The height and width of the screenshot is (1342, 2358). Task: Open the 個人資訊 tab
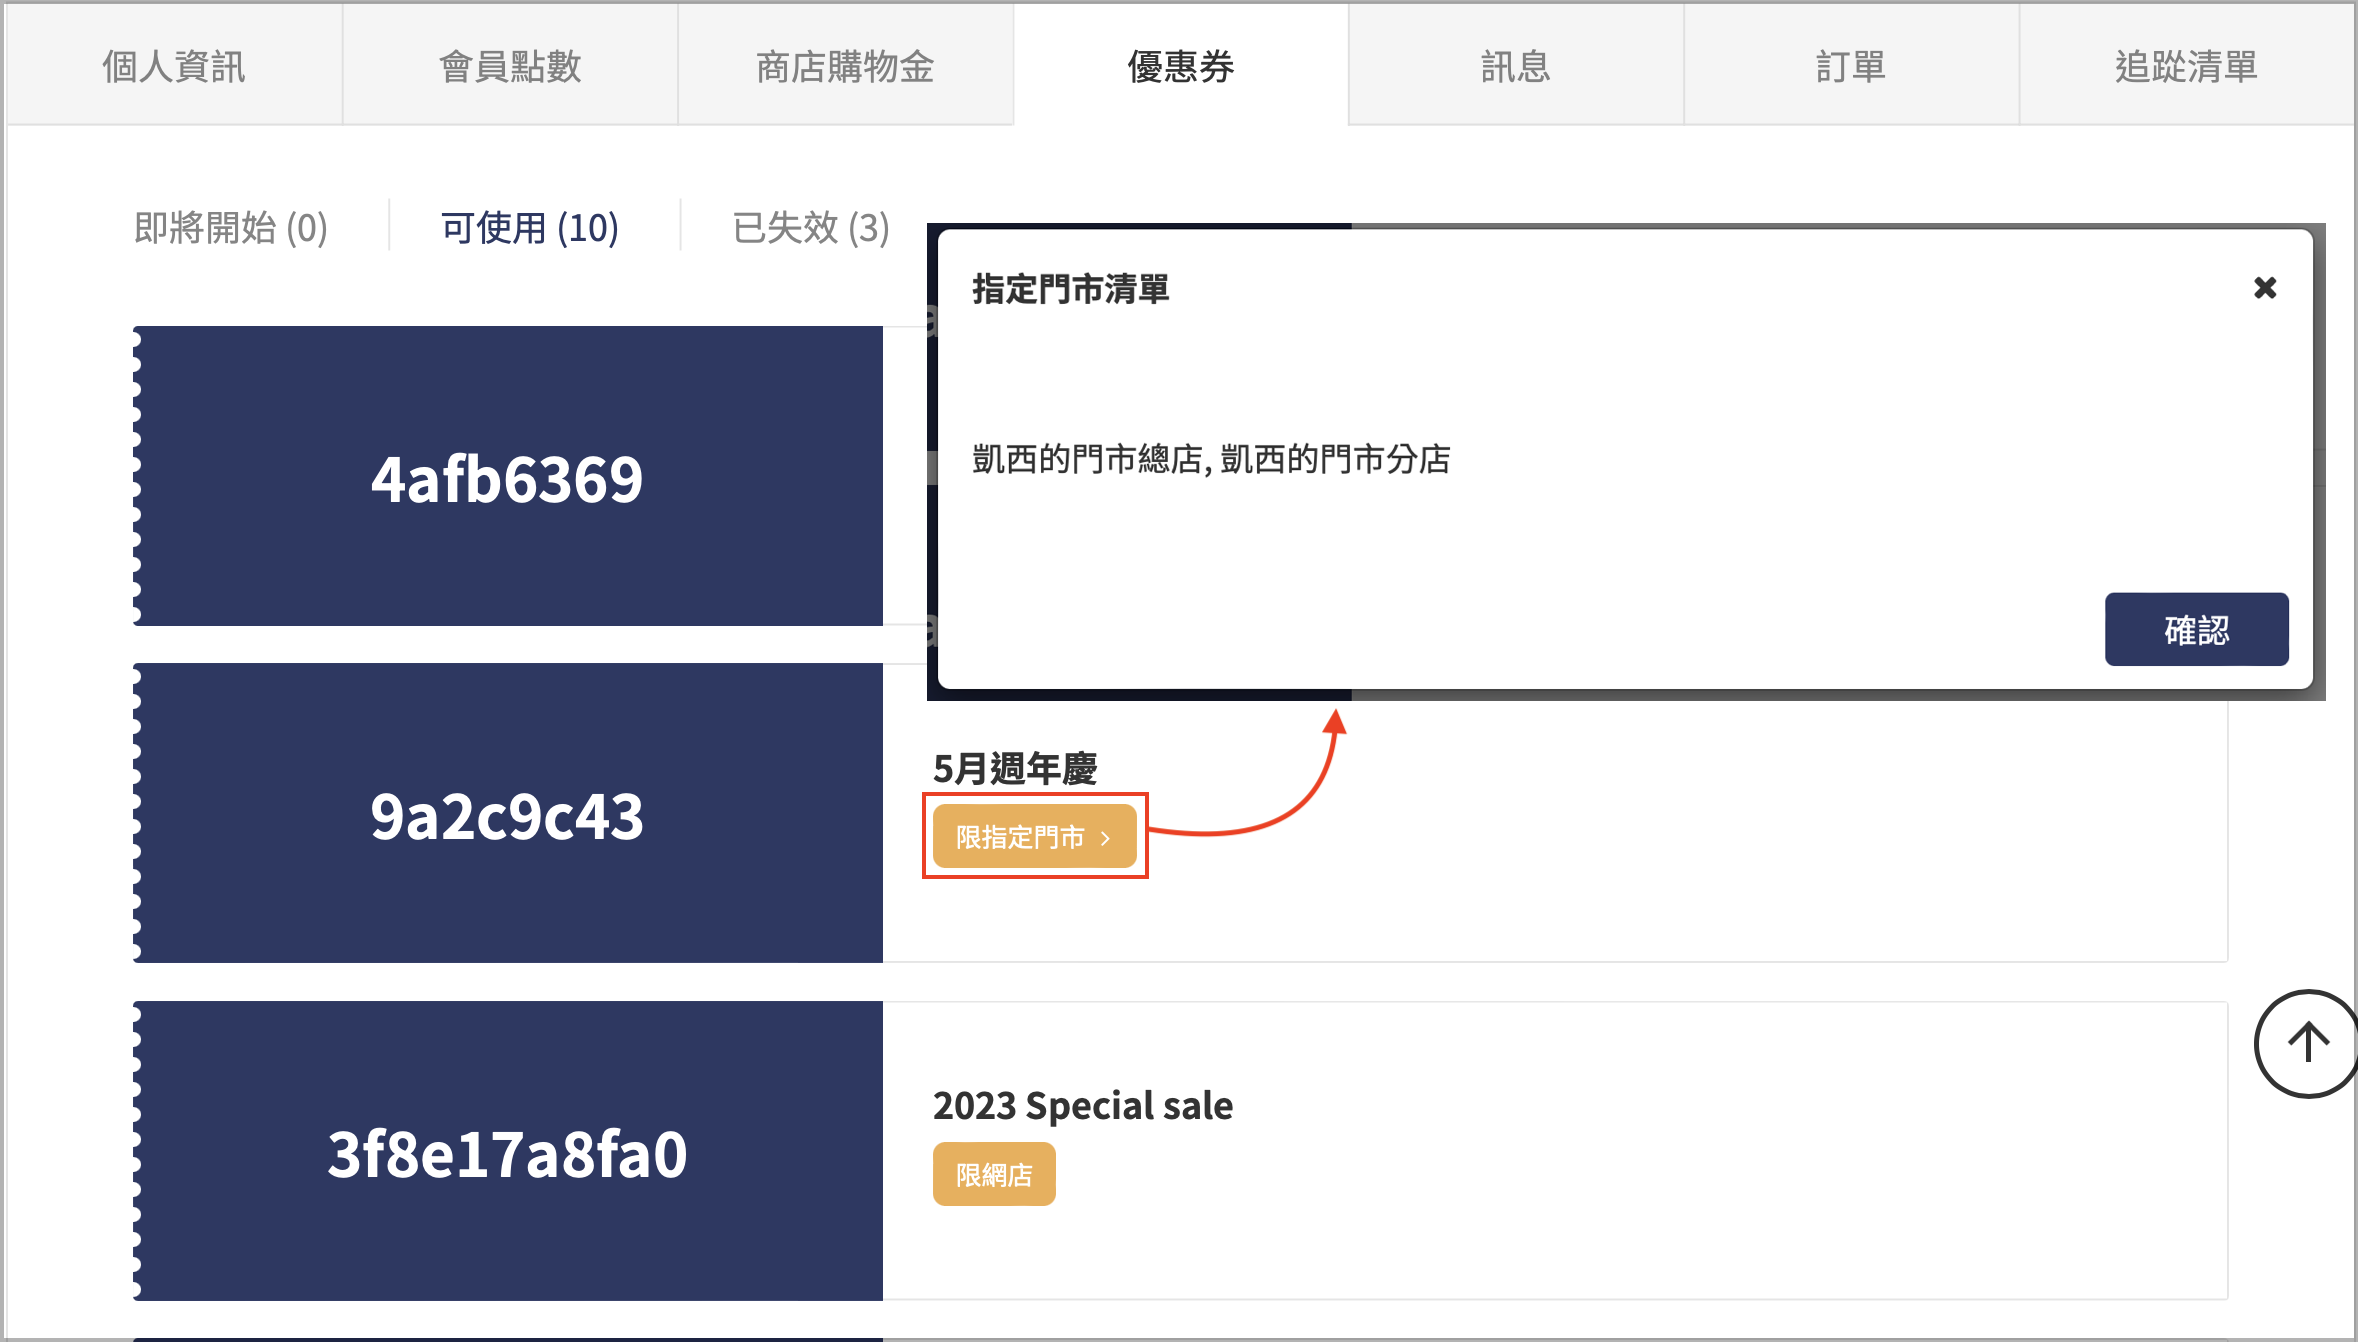[174, 66]
